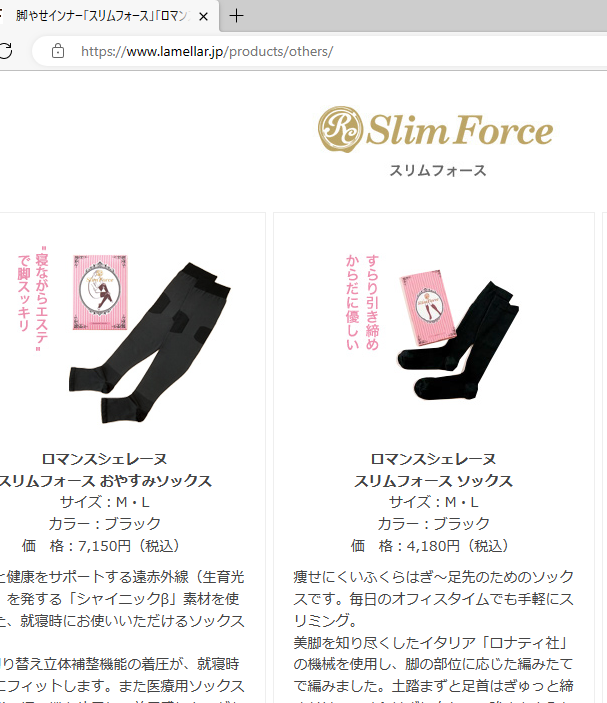Select the 脚やせインナー「スリムフォース」 tab

point(102,16)
